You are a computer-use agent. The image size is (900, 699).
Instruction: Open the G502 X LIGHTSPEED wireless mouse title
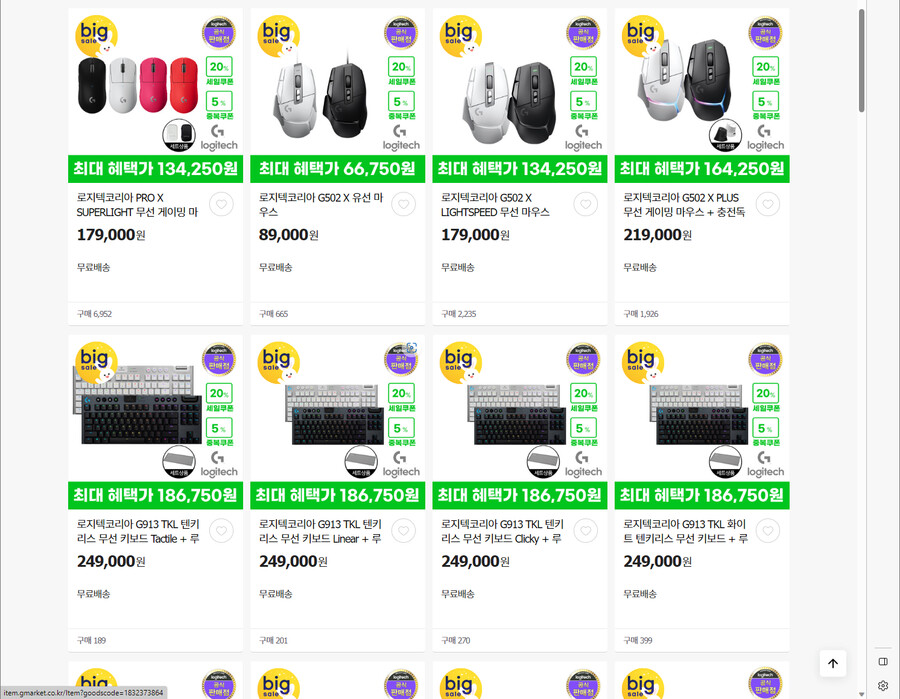click(x=495, y=205)
